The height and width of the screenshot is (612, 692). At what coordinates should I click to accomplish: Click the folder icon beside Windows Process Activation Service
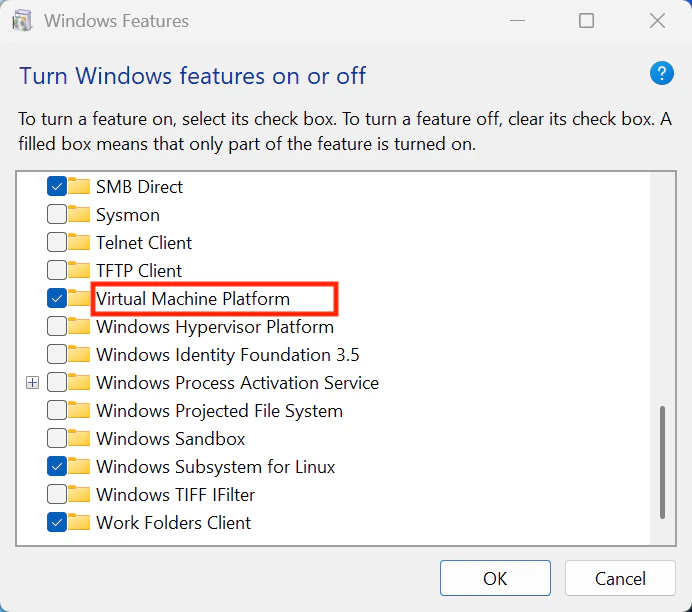click(x=79, y=382)
